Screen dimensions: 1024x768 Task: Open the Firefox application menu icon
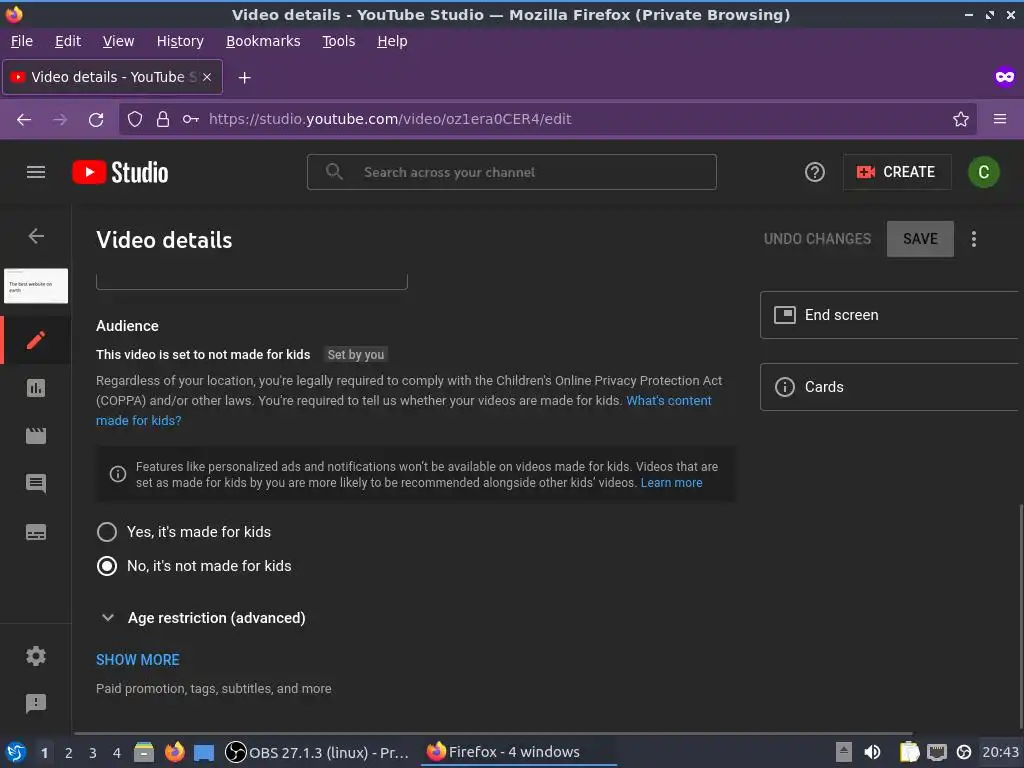pyautogui.click(x=1000, y=119)
